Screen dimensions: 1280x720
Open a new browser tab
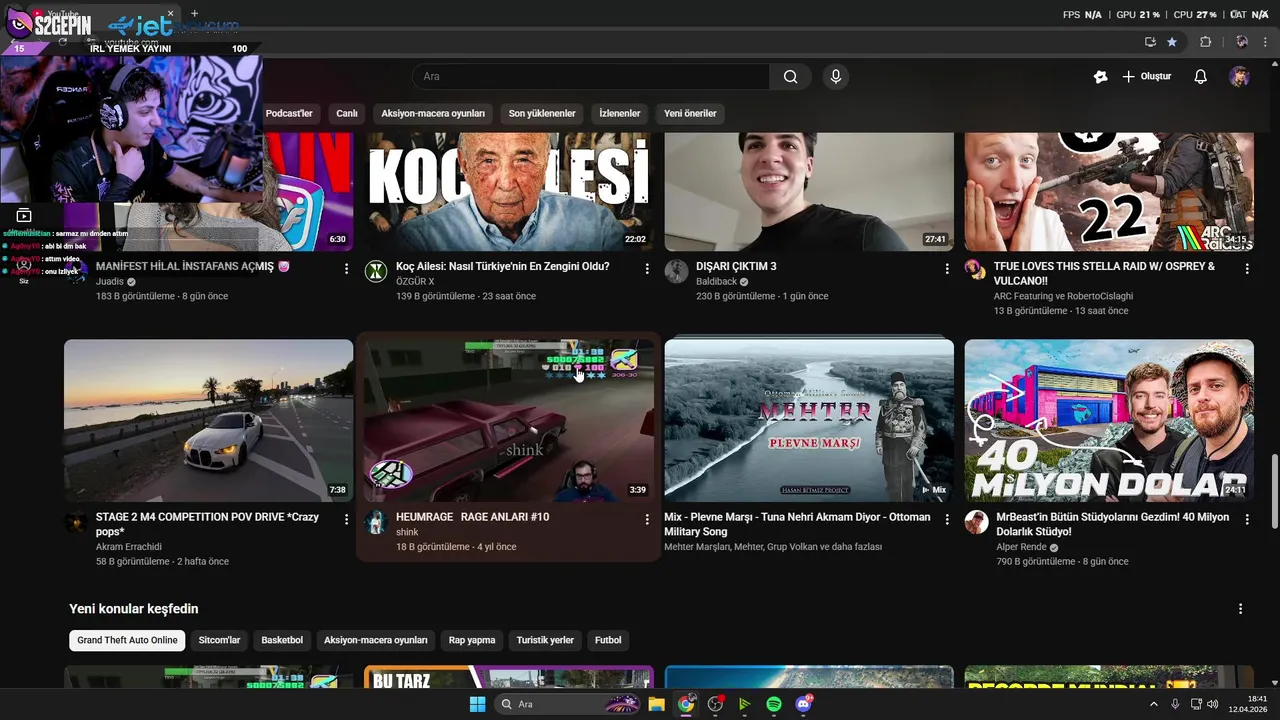194,13
